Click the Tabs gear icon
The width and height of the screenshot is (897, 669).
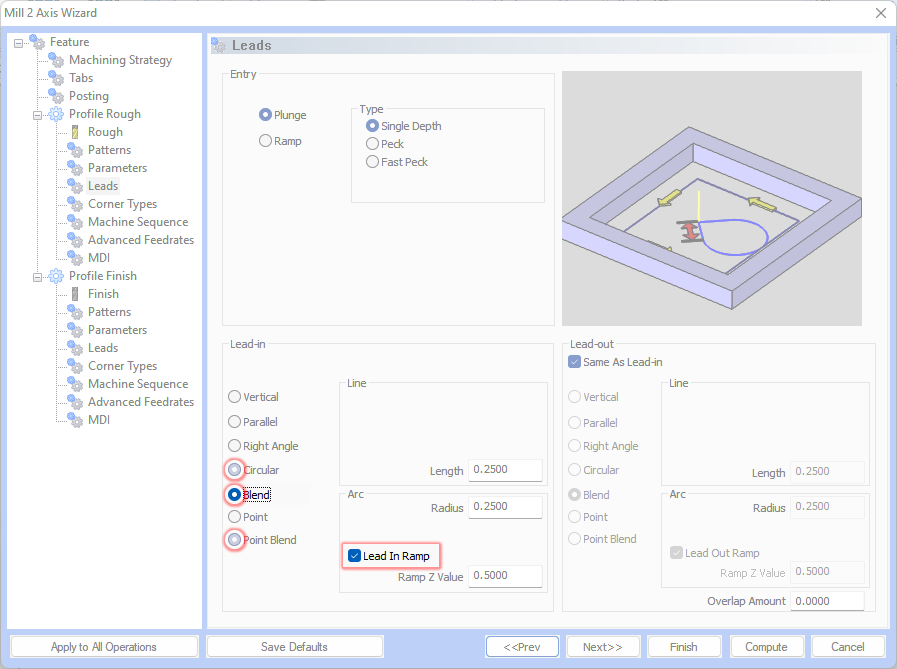point(56,78)
